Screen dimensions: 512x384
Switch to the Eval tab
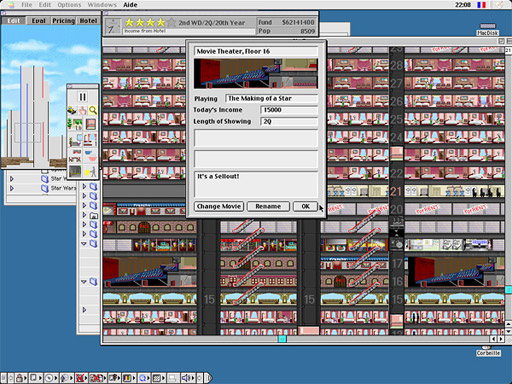pos(38,21)
